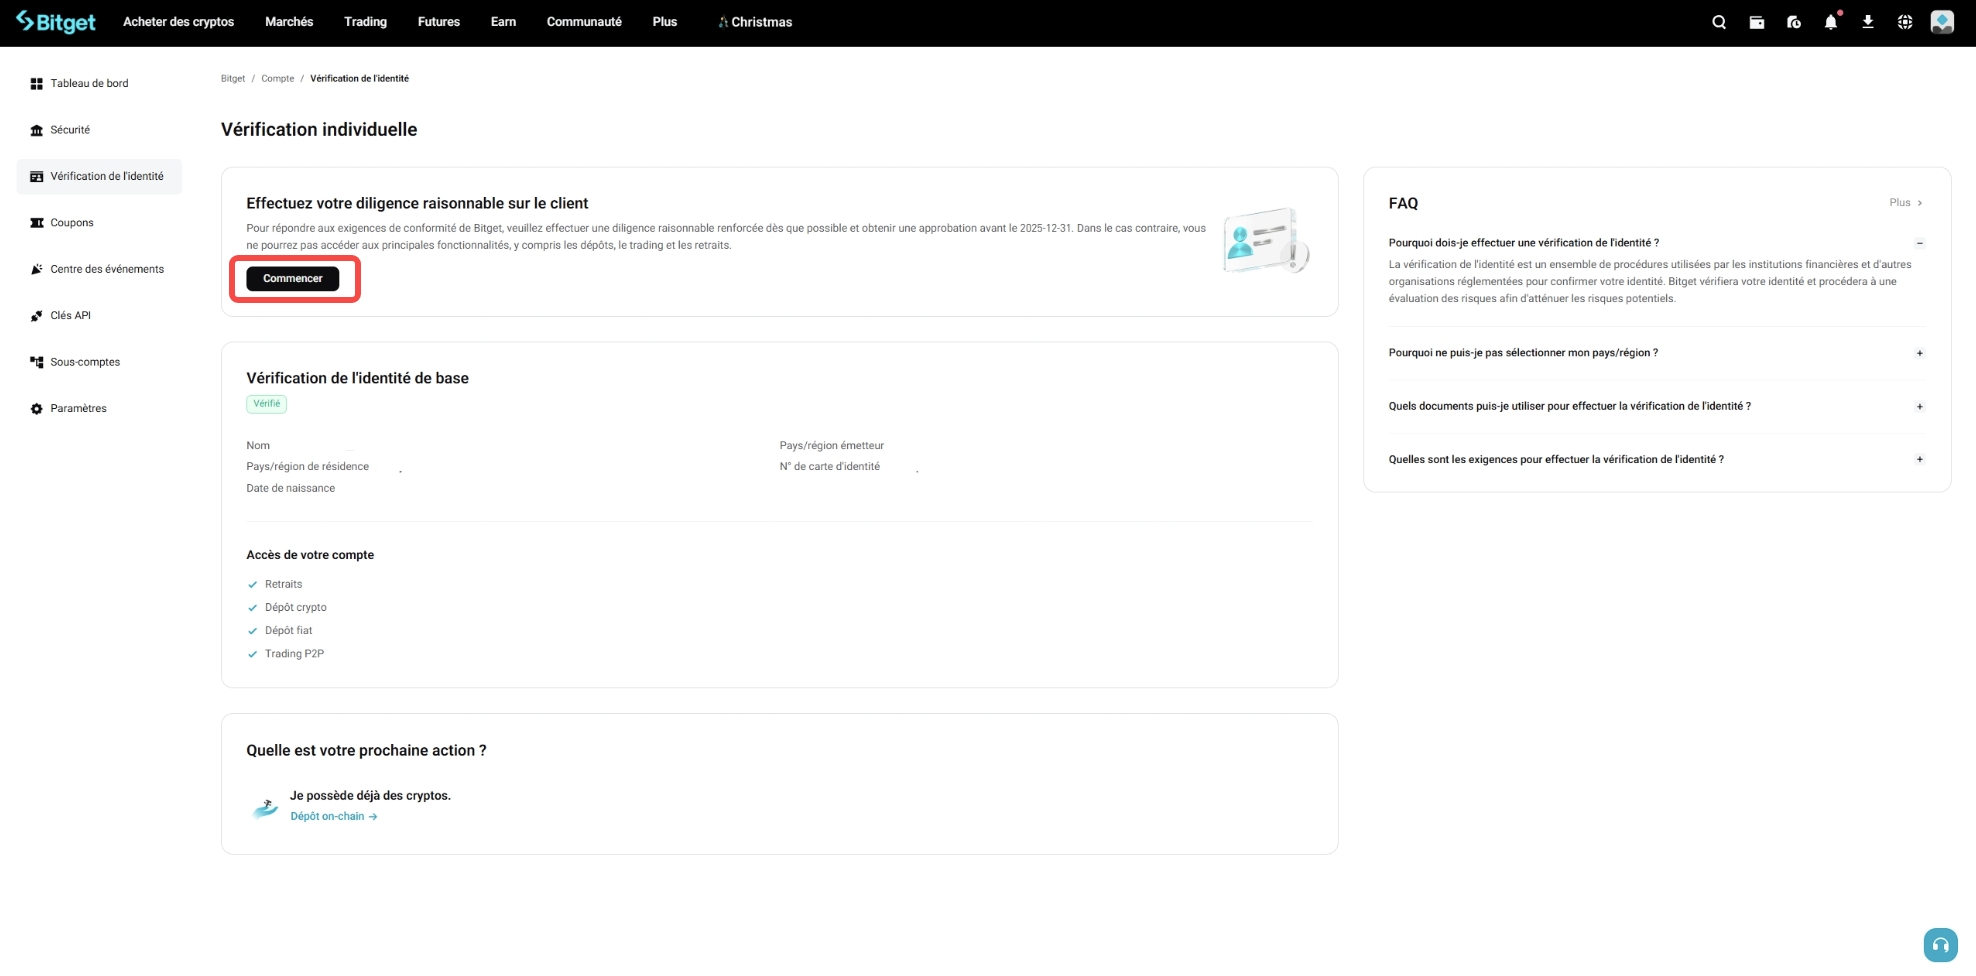The width and height of the screenshot is (1976, 976).
Task: Click the Vérifié status badge
Action: pyautogui.click(x=266, y=404)
